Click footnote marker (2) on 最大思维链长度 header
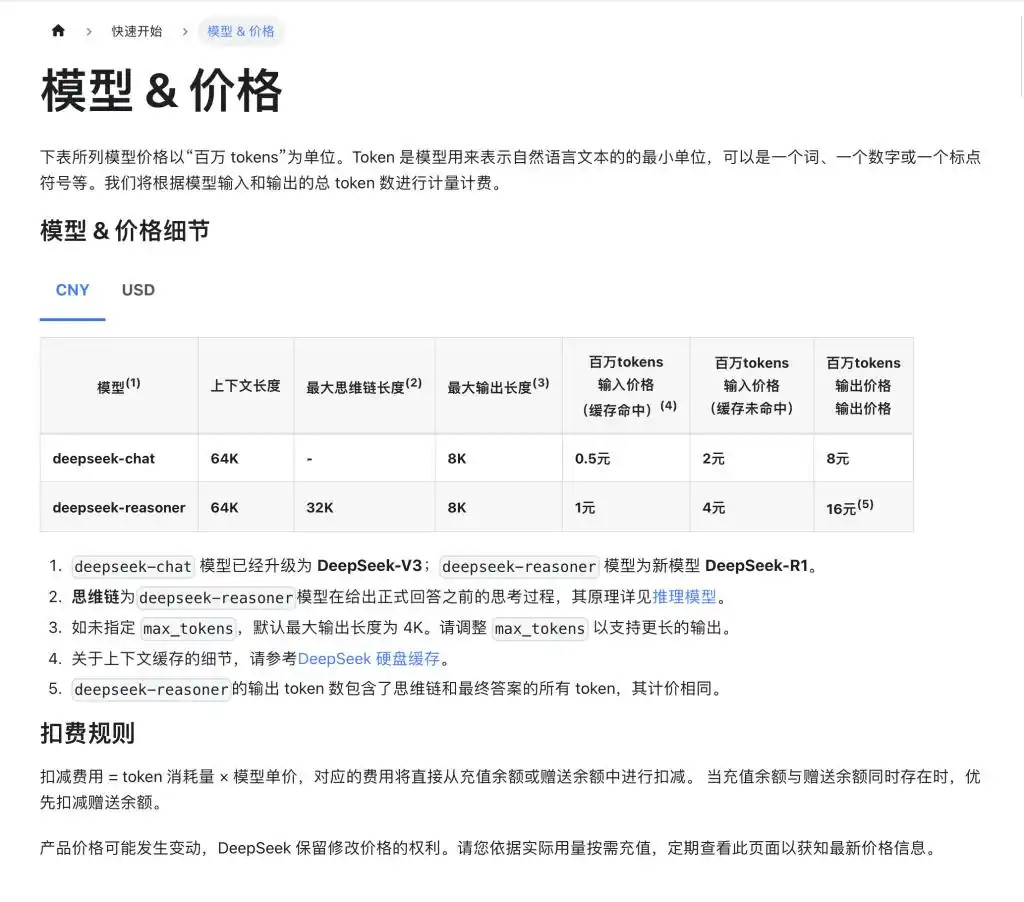 pos(414,380)
